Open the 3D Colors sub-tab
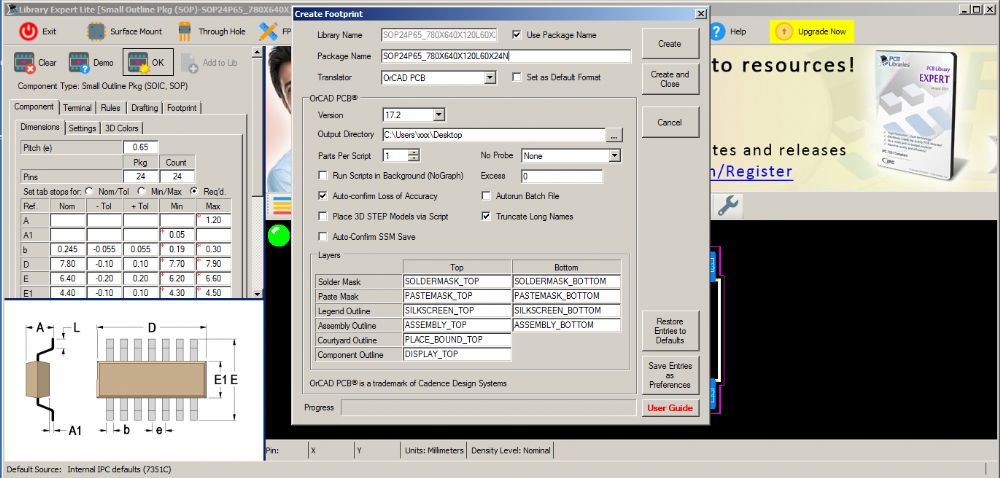 (x=121, y=128)
